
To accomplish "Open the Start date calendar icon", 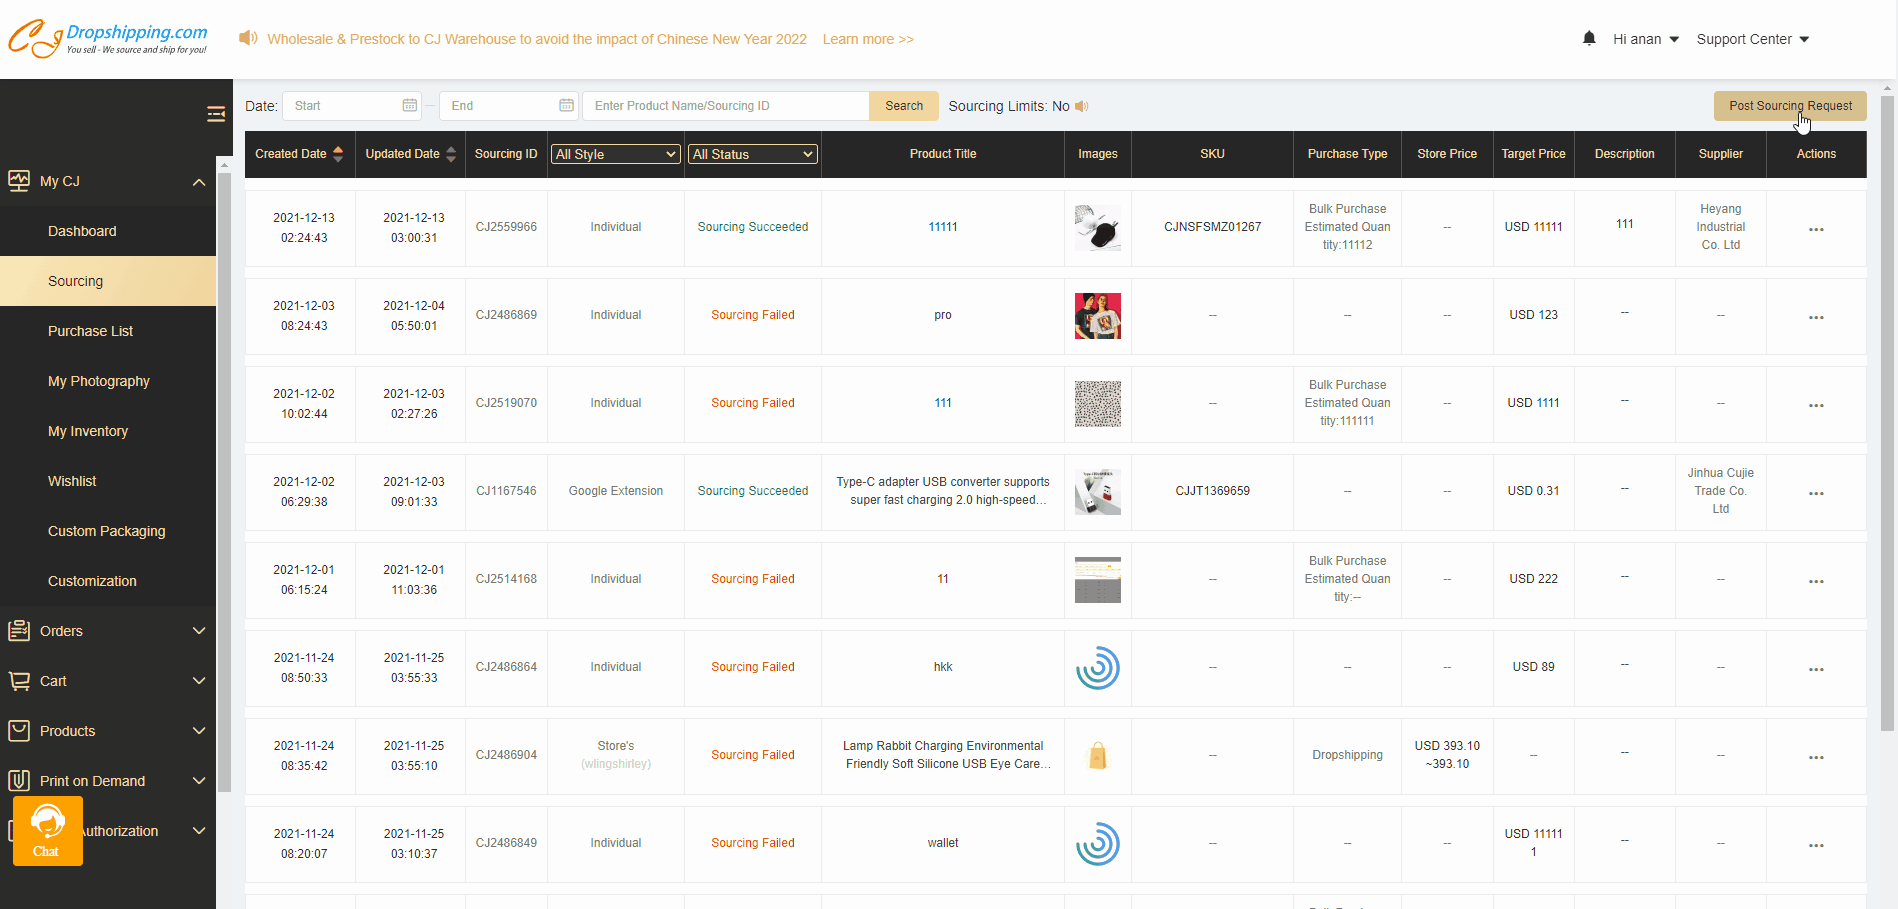I will click(409, 106).
